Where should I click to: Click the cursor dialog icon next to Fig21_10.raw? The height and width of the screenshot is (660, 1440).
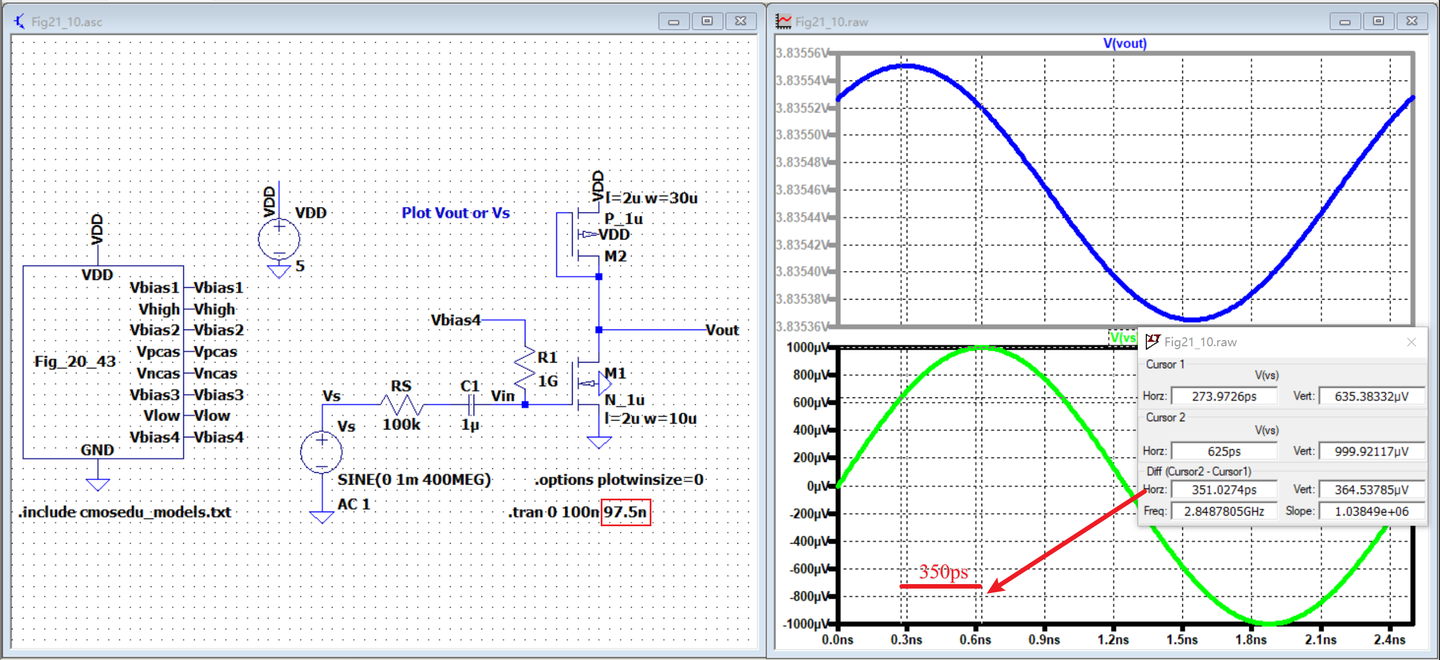[x=1153, y=341]
